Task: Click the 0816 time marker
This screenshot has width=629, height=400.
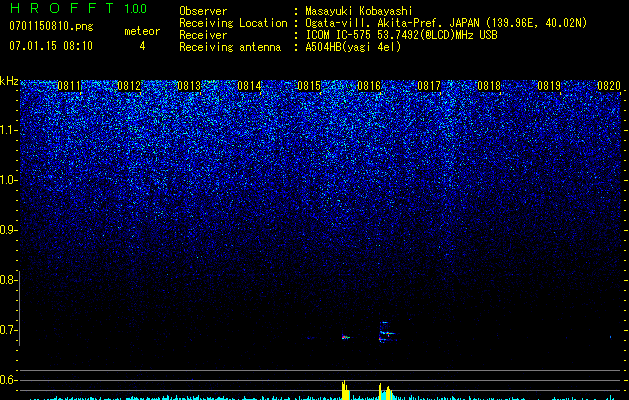Action: [x=369, y=86]
